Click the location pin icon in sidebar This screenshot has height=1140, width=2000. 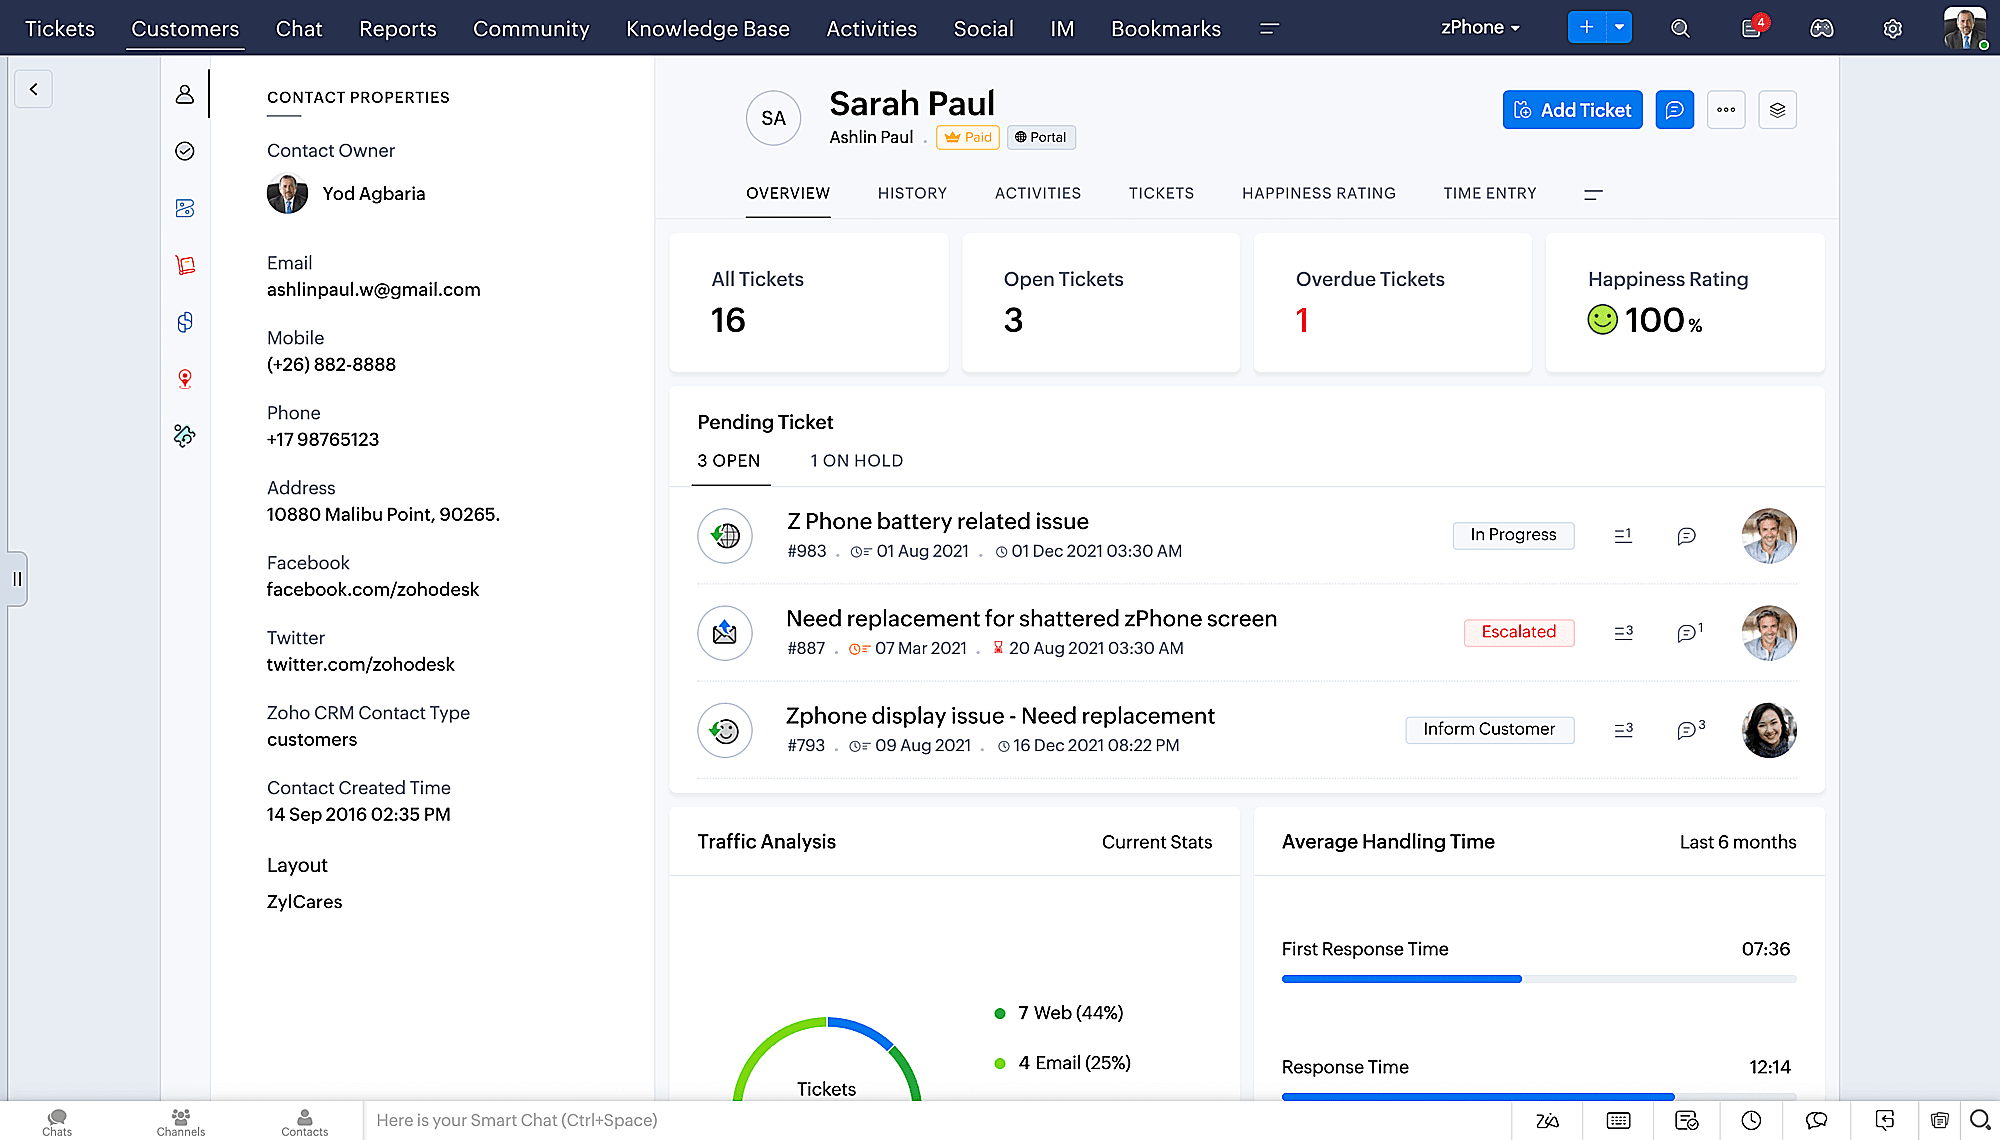[x=185, y=379]
